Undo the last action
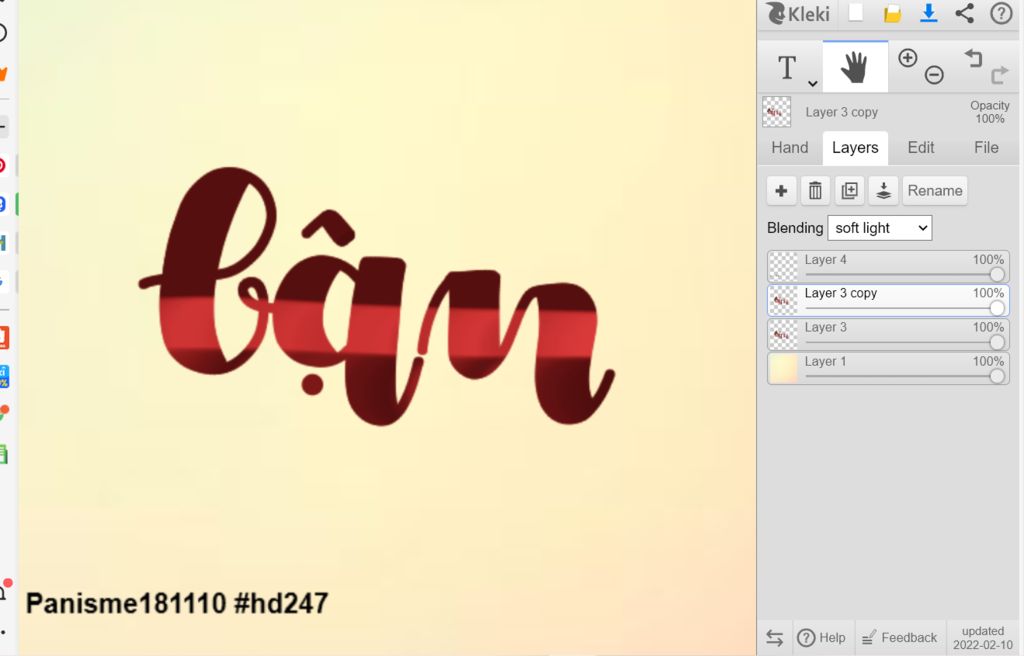1024x656 pixels. [973, 58]
